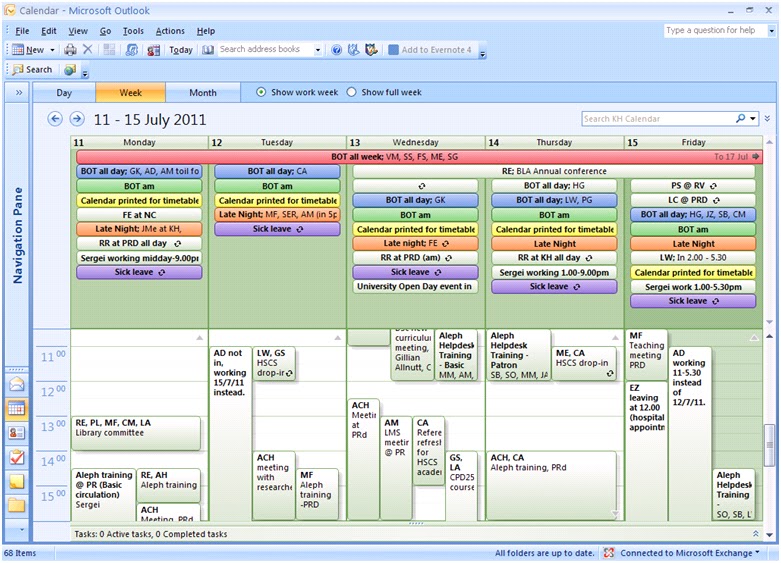Go to previous week arrow
The width and height of the screenshot is (781, 563).
55,119
